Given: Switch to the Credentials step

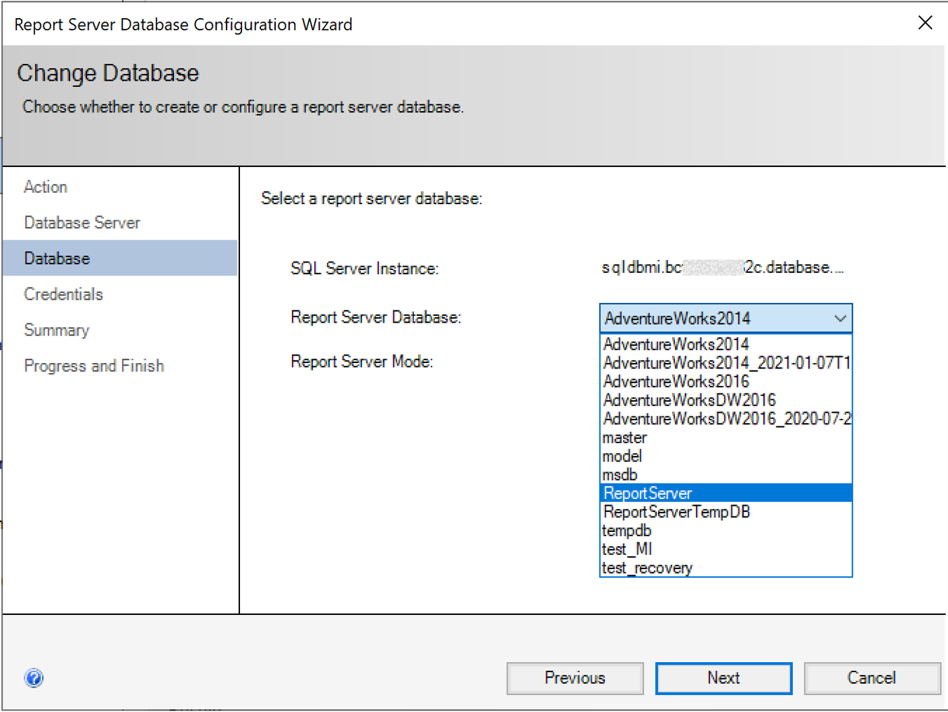Looking at the screenshot, I should click(x=64, y=294).
